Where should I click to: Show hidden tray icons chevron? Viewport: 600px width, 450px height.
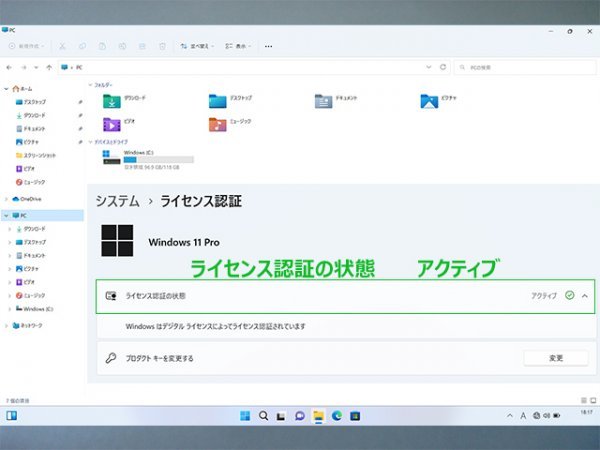point(510,416)
